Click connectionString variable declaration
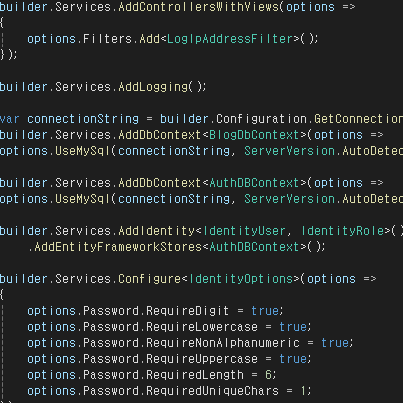The height and width of the screenshot is (403, 403). pos(83,119)
